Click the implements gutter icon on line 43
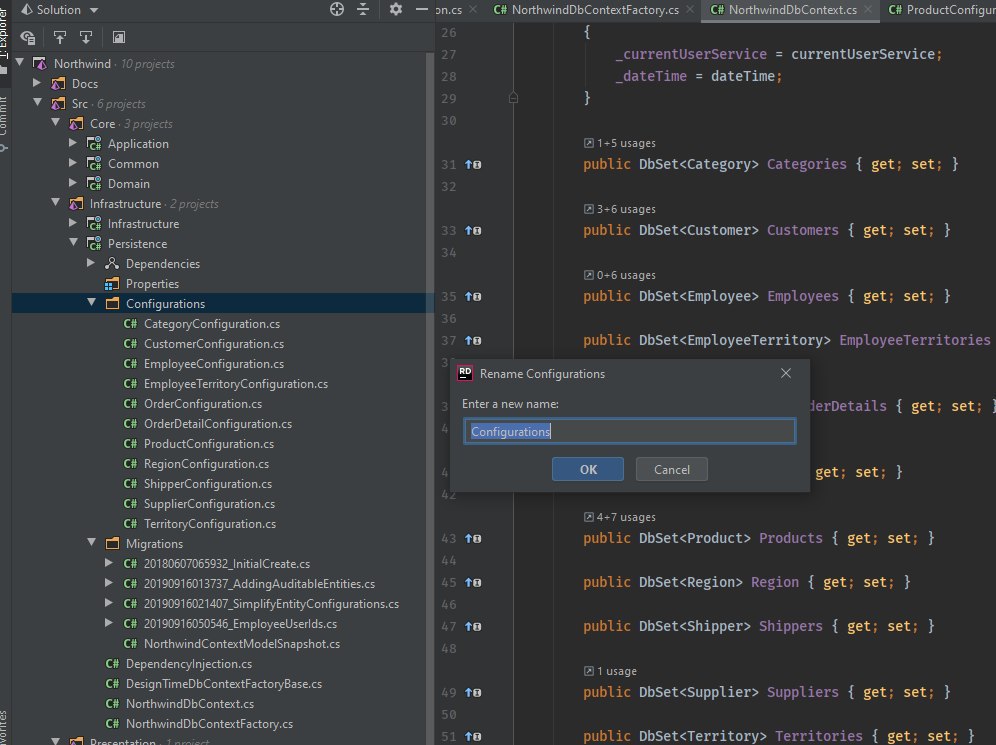The image size is (996, 745). (473, 539)
